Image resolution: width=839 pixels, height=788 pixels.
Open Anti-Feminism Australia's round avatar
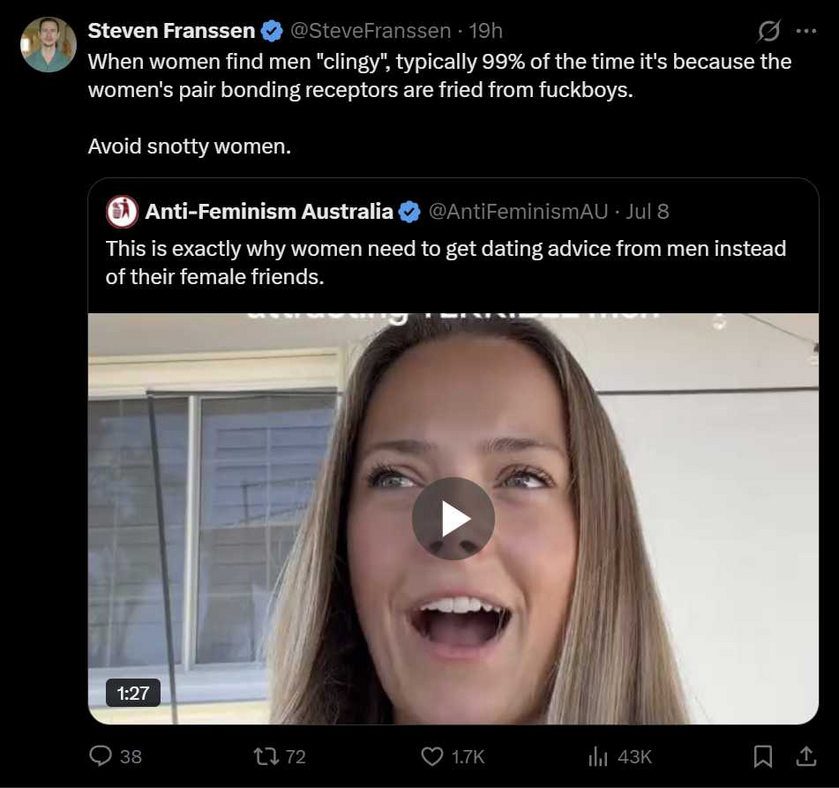pyautogui.click(x=123, y=212)
